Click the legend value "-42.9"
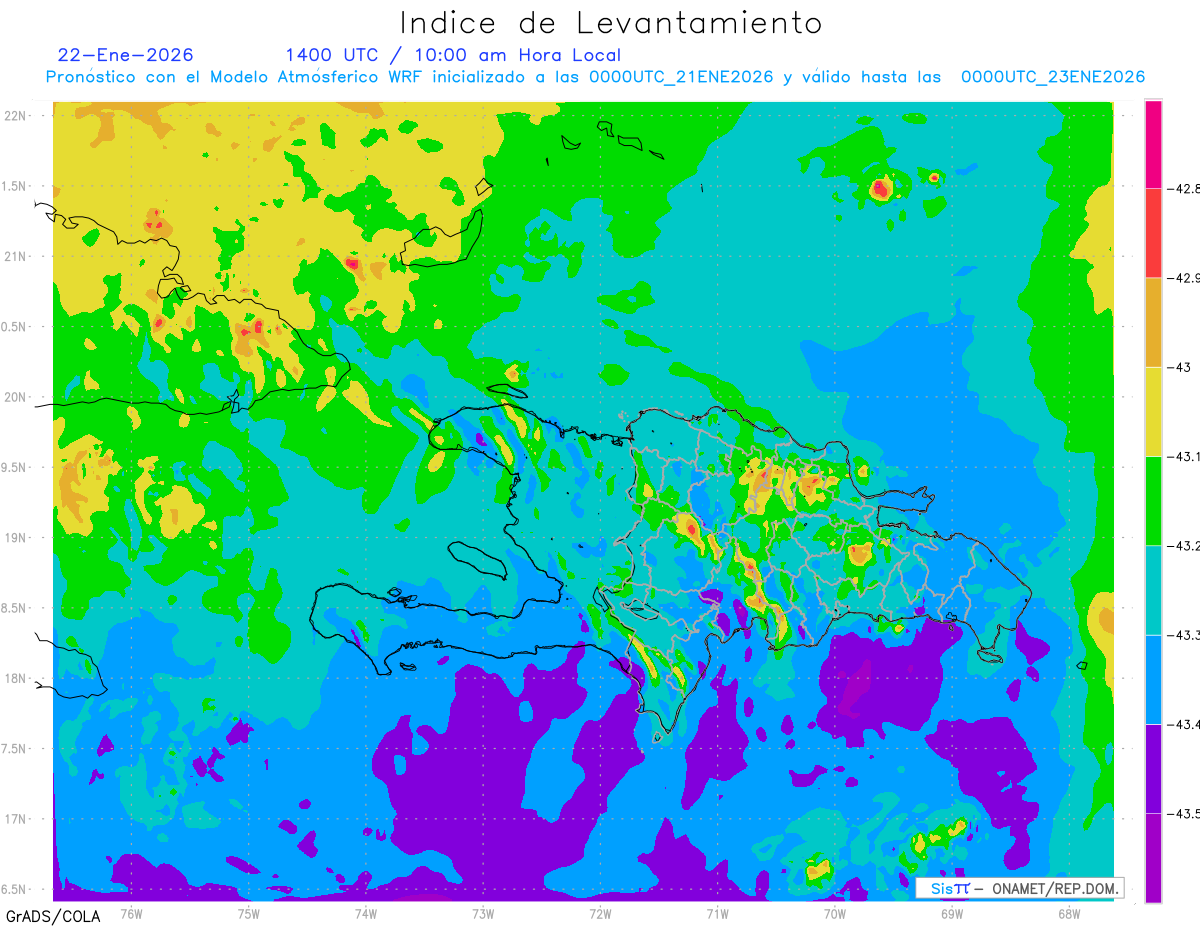This screenshot has width=1200, height=927. click(1185, 278)
